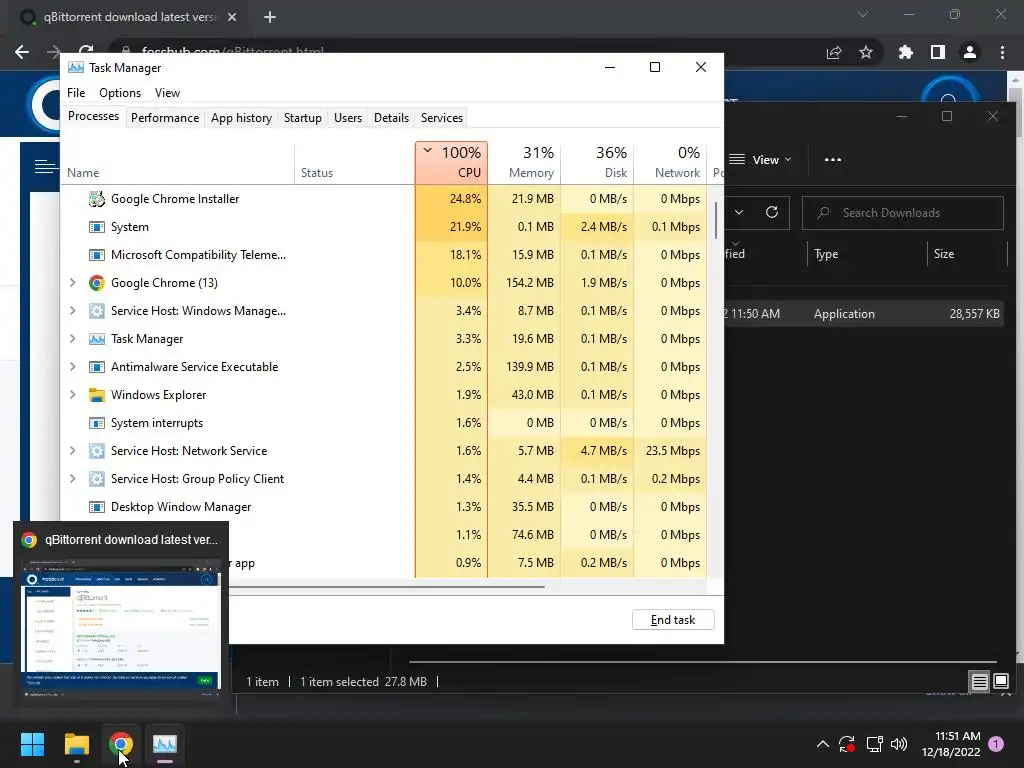1024x768 pixels.
Task: Sort Downloads by the Type column header
Action: pyautogui.click(x=867, y=254)
